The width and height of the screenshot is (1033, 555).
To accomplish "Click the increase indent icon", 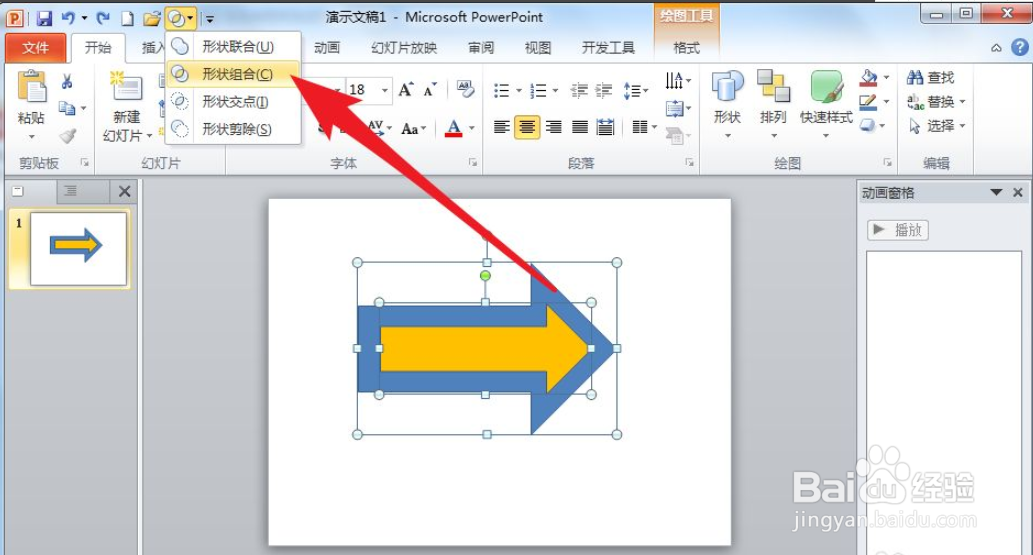I will 604,90.
